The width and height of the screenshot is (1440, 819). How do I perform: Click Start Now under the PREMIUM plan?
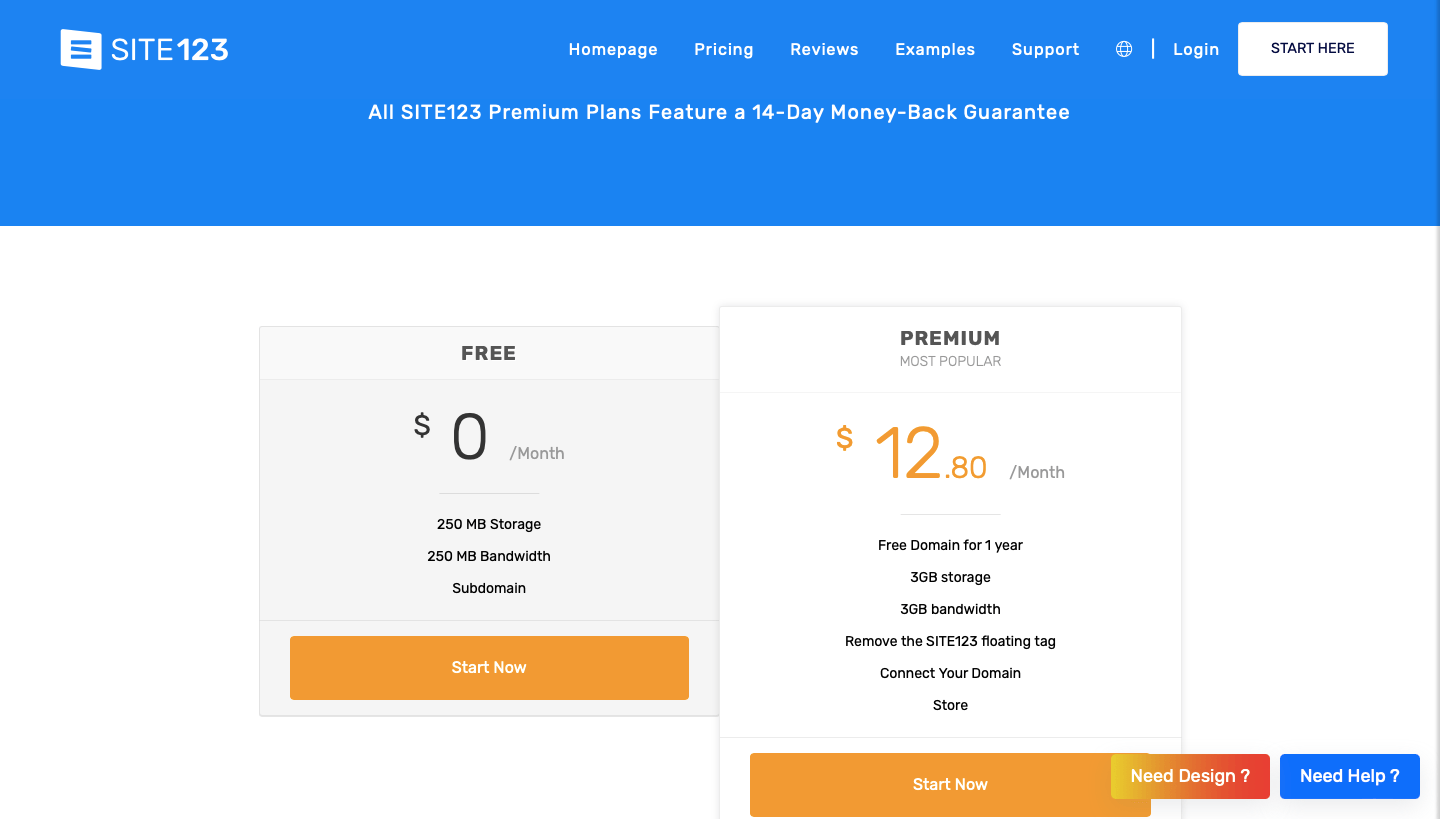coord(950,784)
